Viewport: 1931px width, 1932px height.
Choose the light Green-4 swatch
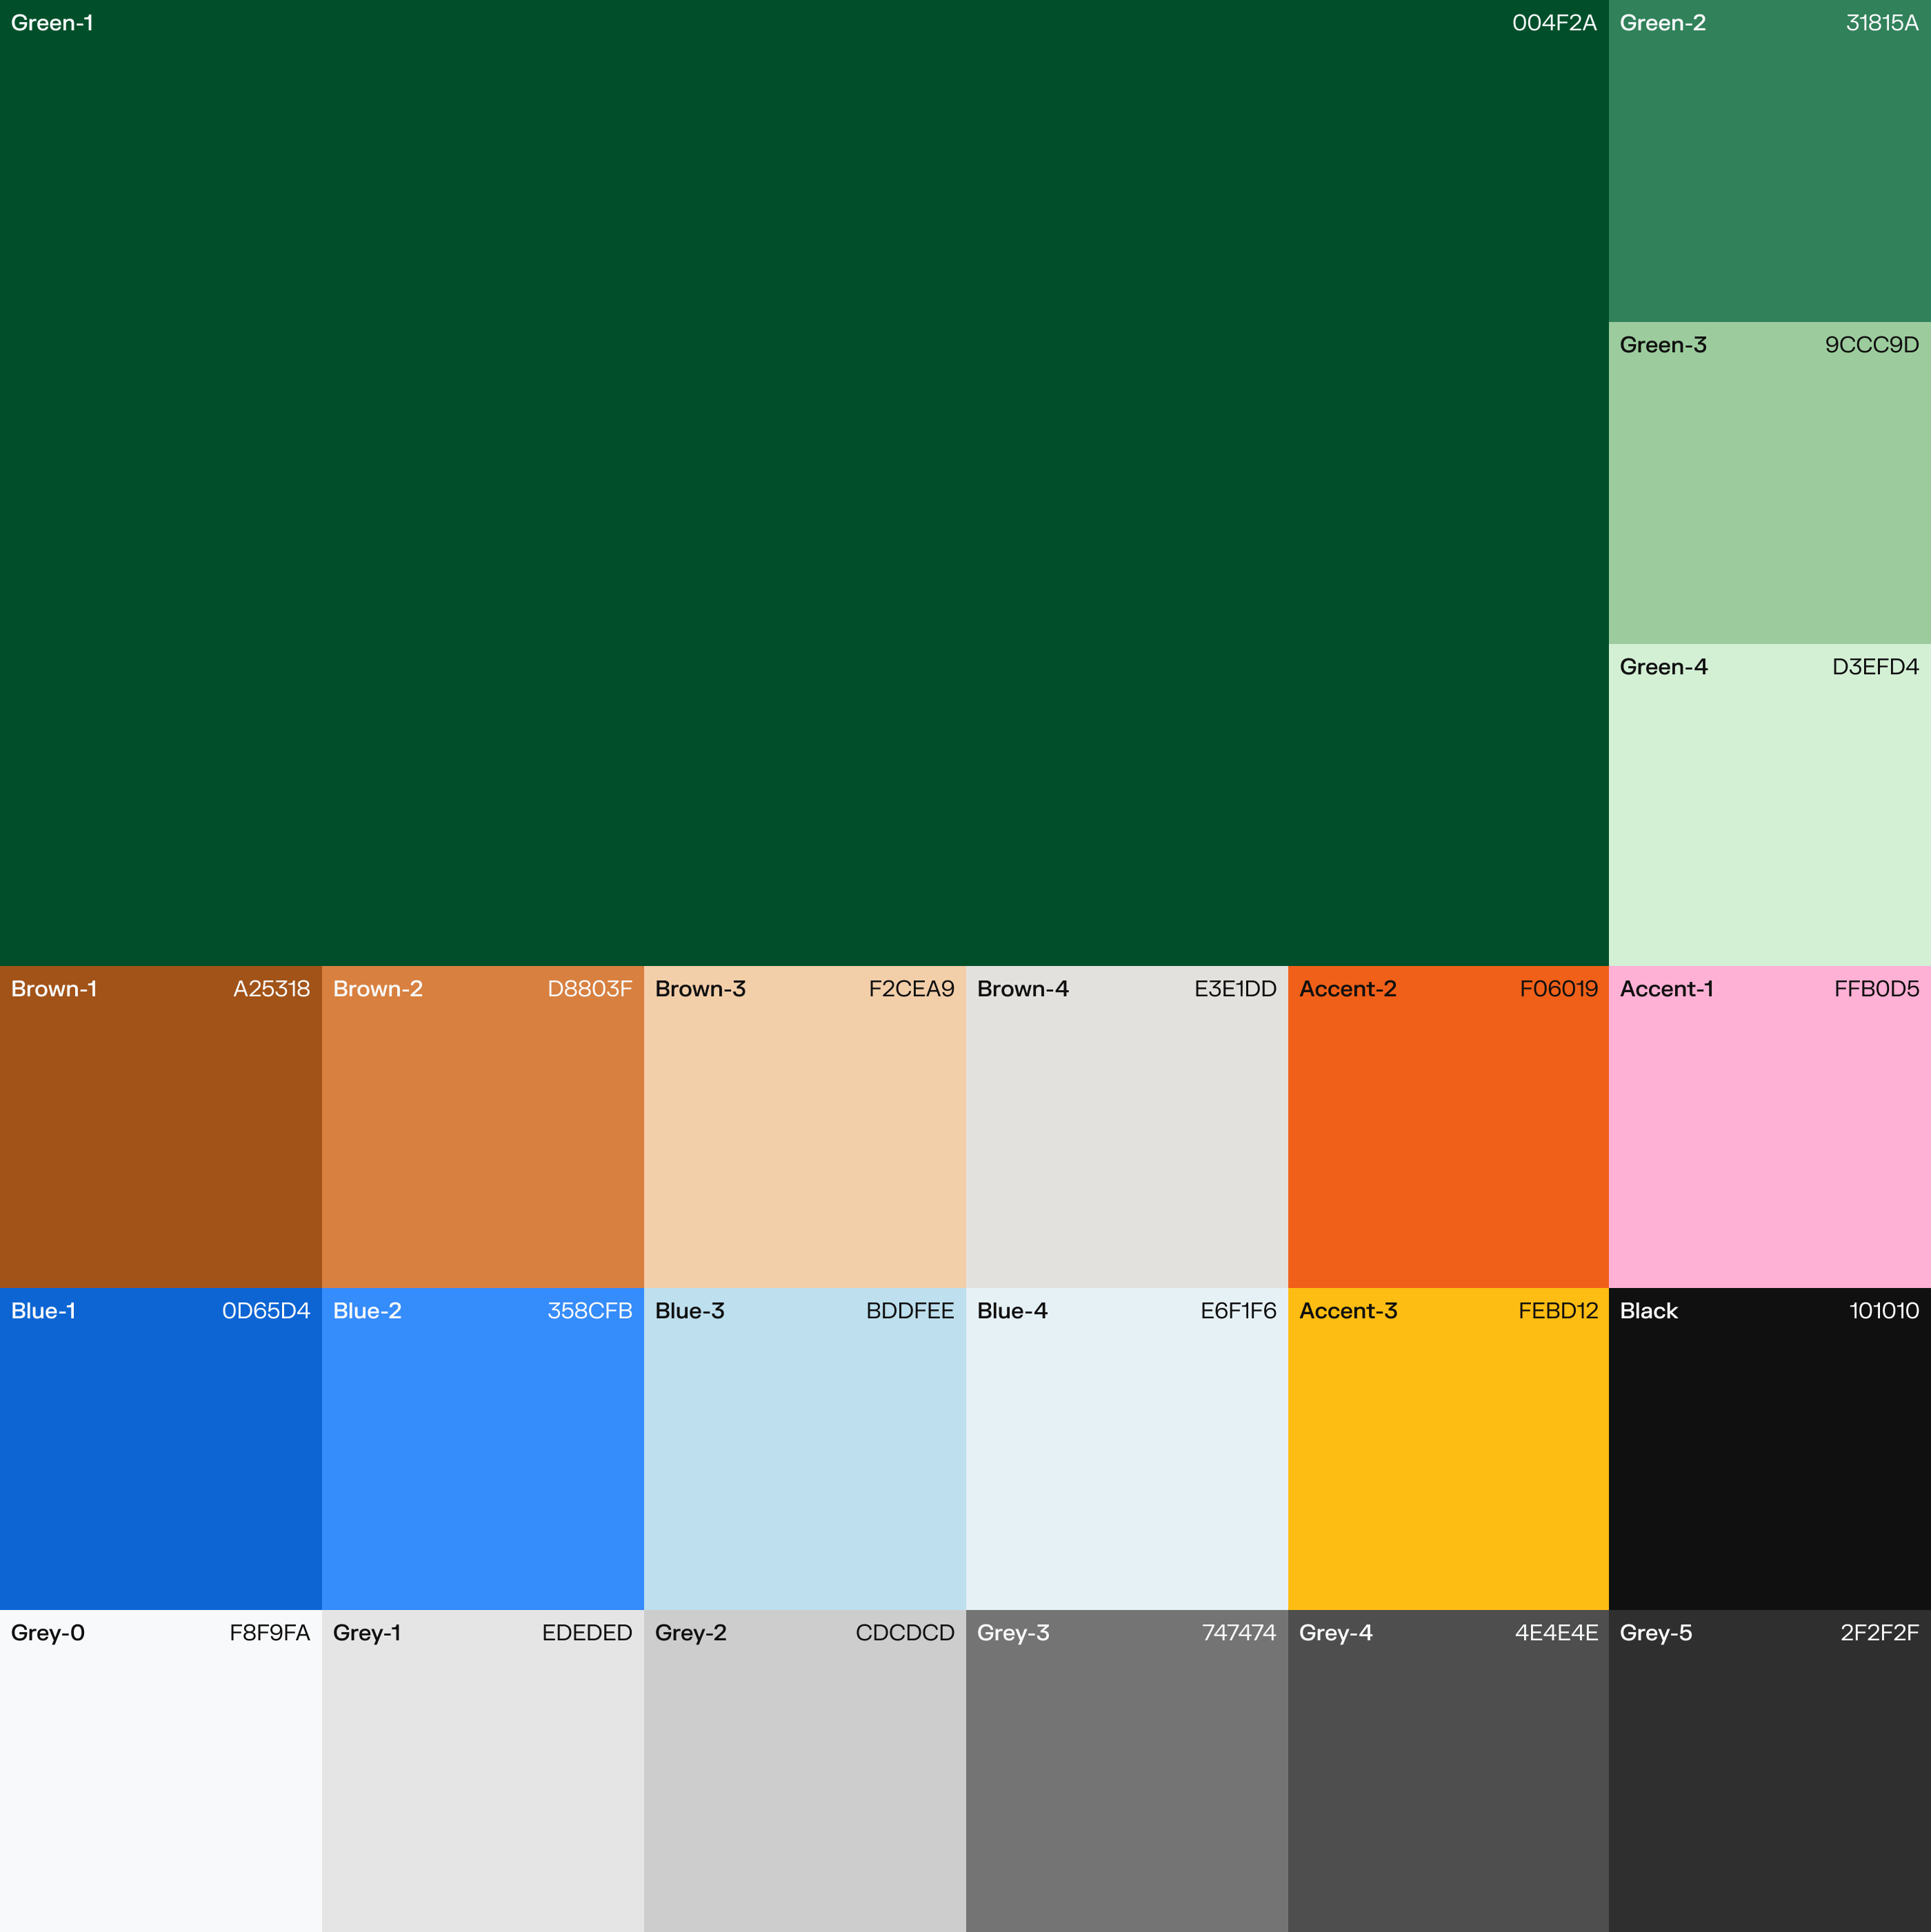1769,805
